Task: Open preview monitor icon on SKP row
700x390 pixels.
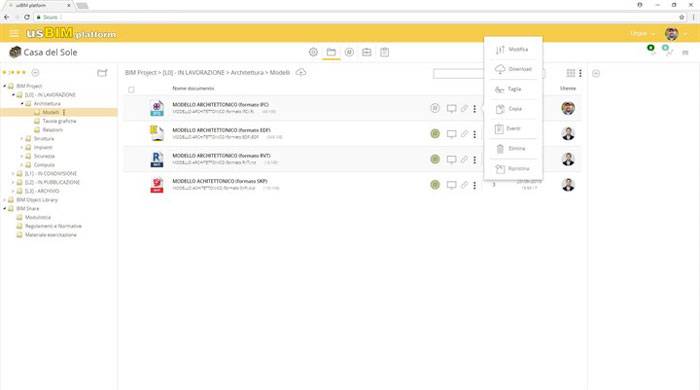Action: coord(451,185)
